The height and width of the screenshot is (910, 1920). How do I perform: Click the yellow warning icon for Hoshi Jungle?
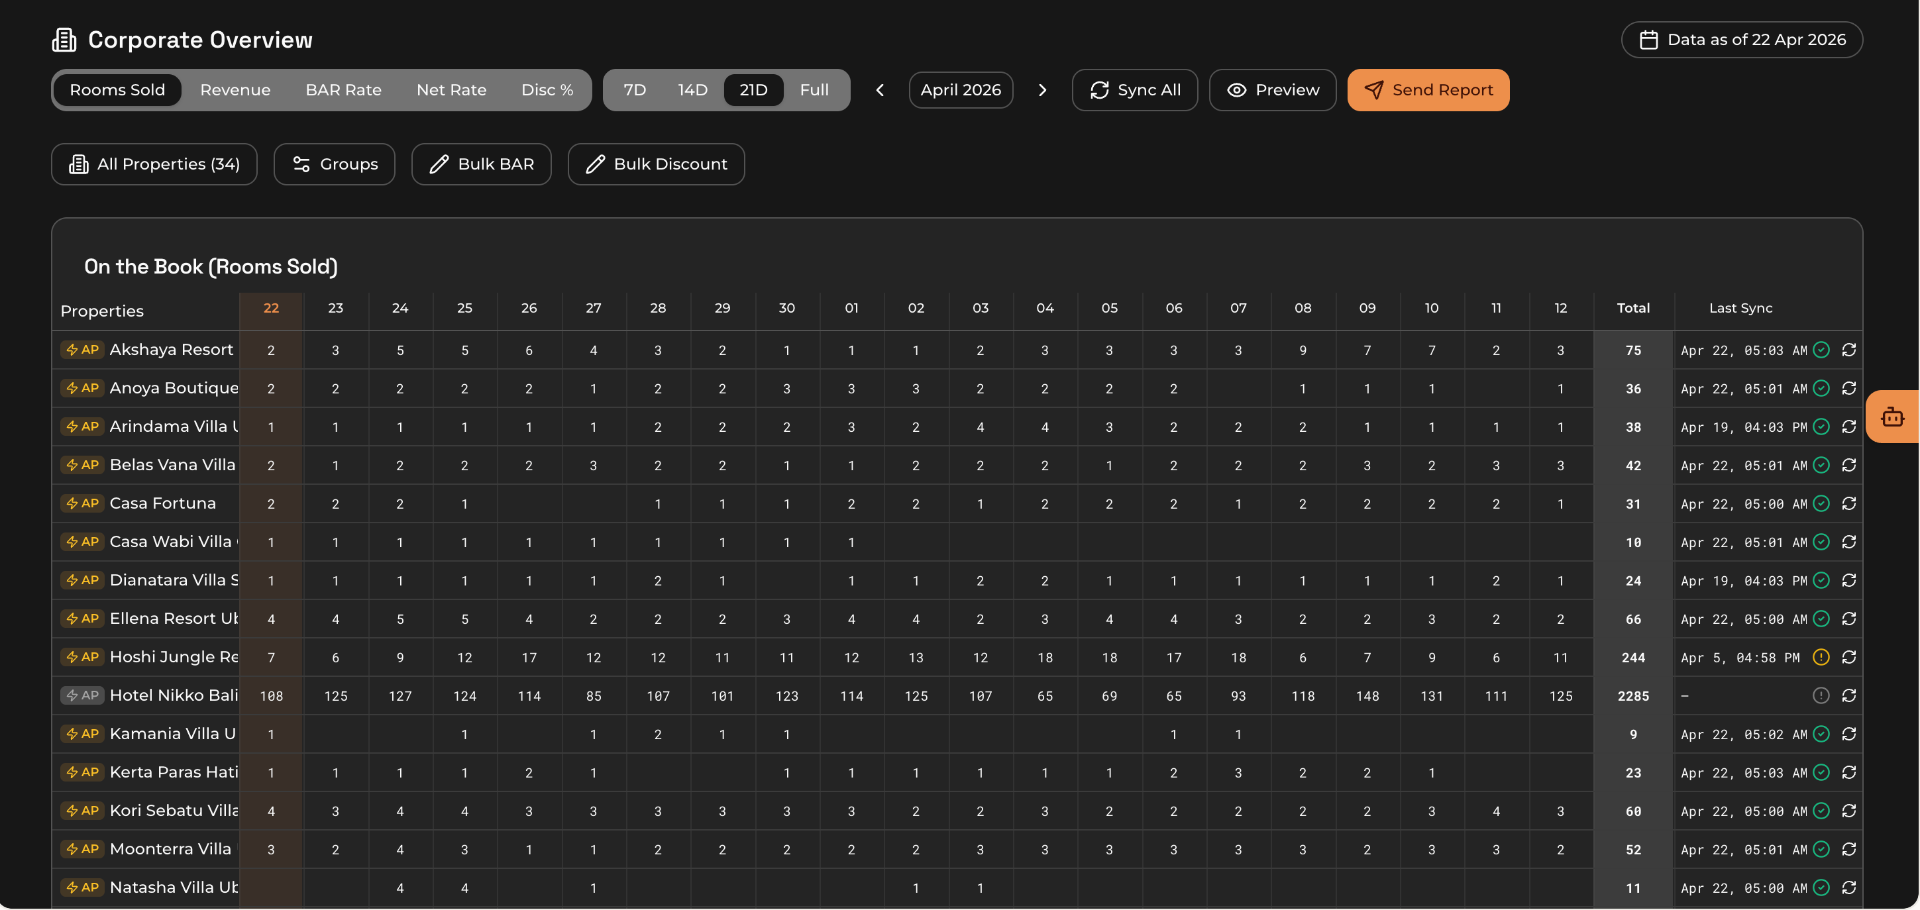1821,657
